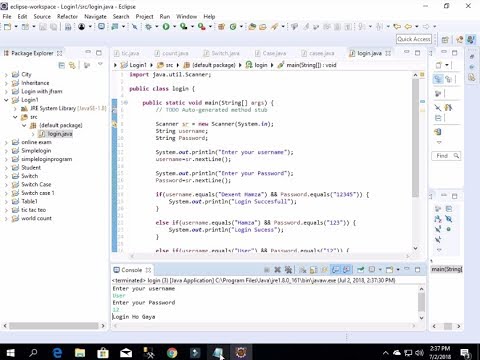Click the Save toolbar icon
This screenshot has height=360, width=480.
(x=43, y=27)
